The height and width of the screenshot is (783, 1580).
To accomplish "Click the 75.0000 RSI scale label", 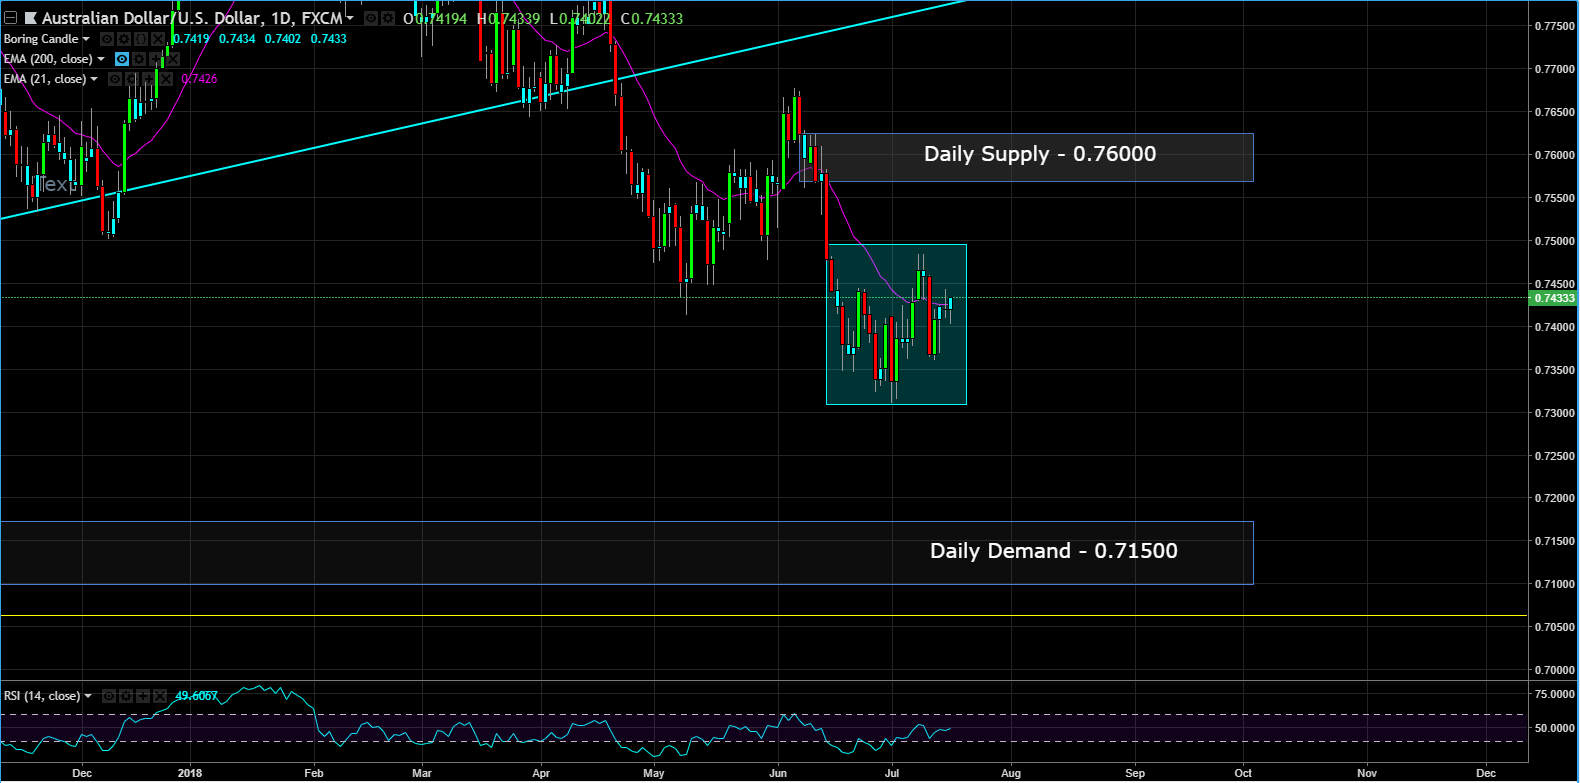I will (1556, 694).
